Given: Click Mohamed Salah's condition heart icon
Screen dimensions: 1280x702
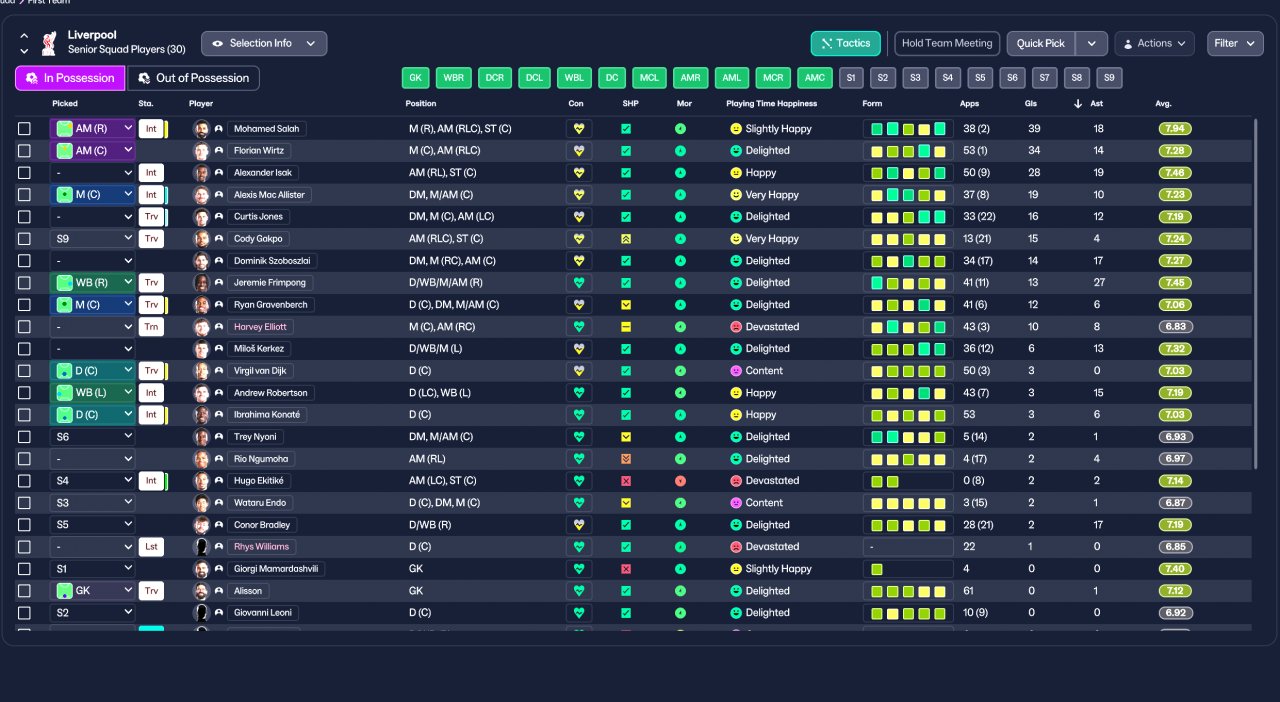Looking at the screenshot, I should pyautogui.click(x=580, y=129).
